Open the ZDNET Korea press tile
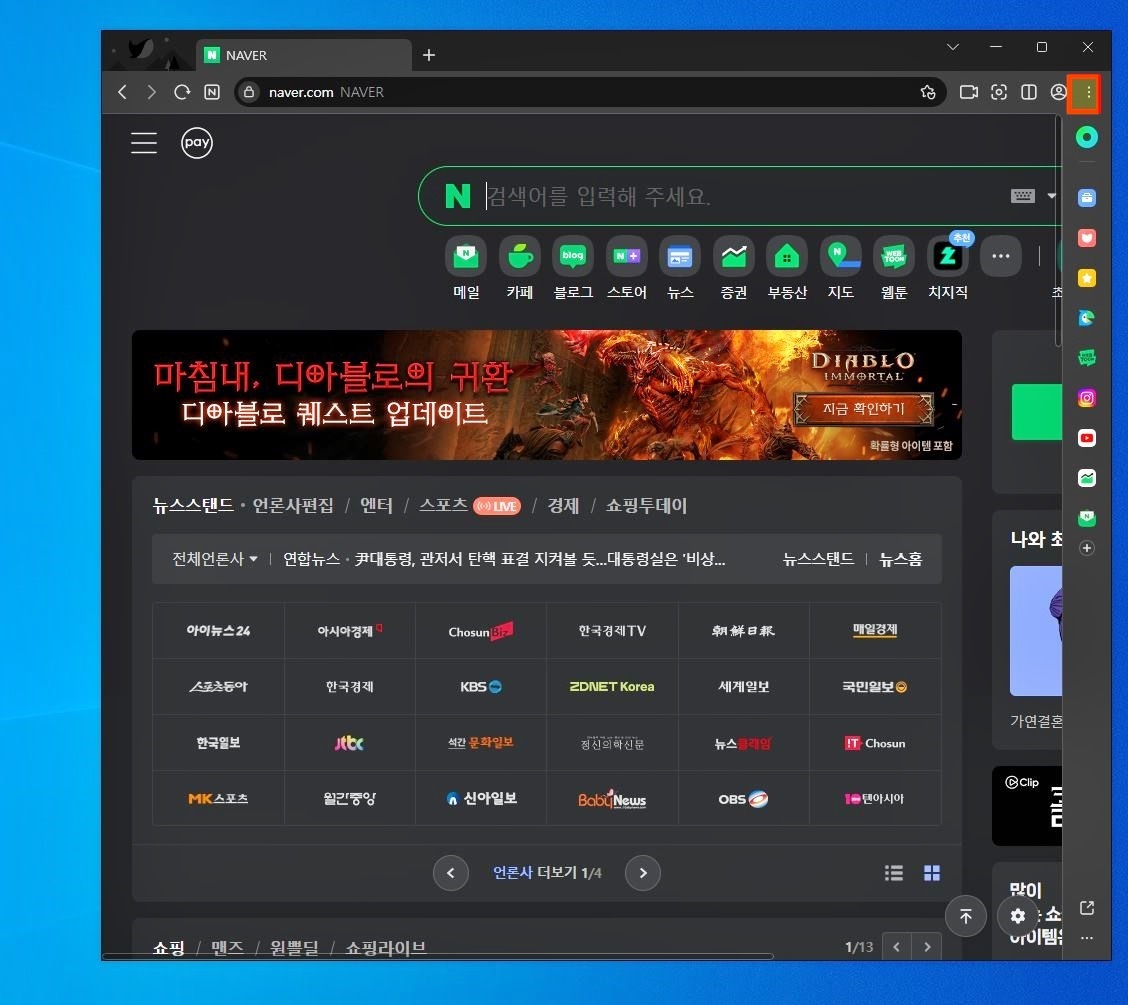Screen dimensions: 1128x1005 click(611, 686)
